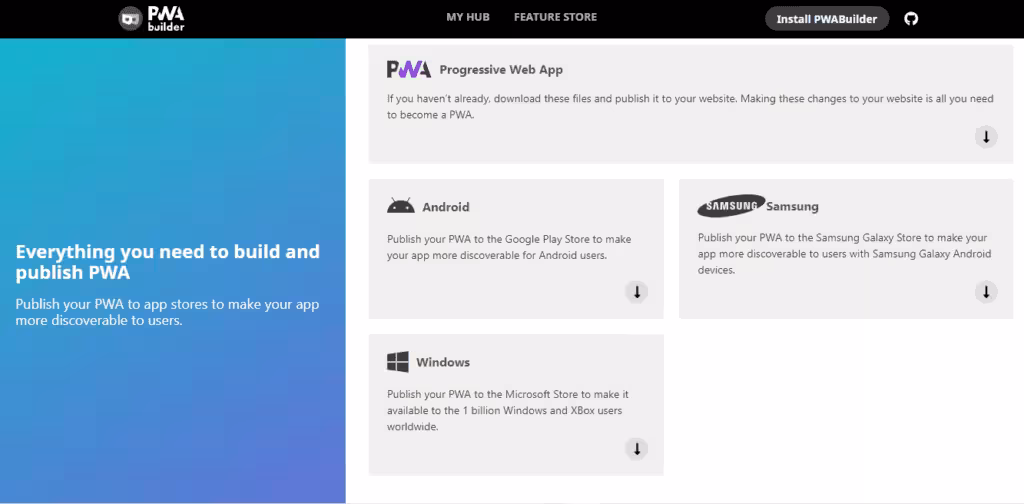The height and width of the screenshot is (504, 1024).
Task: Click the purple PWA logo icon
Action: coord(409,69)
